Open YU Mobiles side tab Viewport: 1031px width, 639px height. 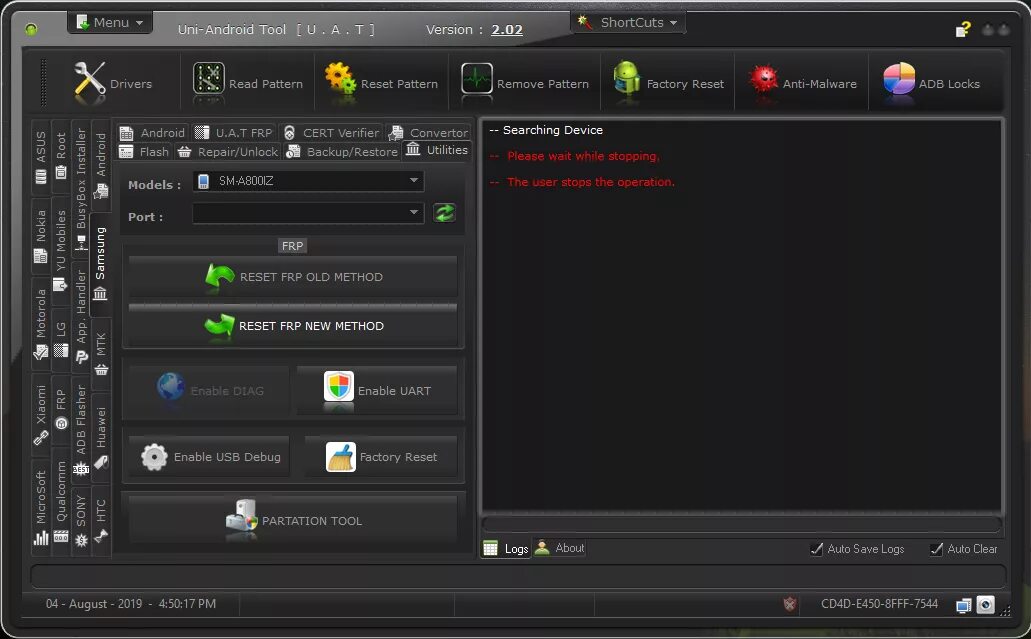click(61, 250)
